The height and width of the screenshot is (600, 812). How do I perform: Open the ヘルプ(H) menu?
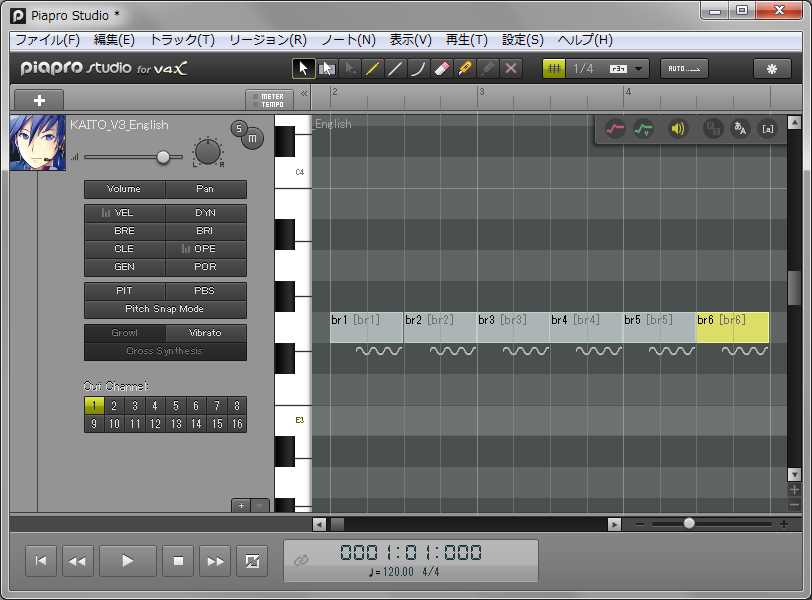pyautogui.click(x=585, y=40)
